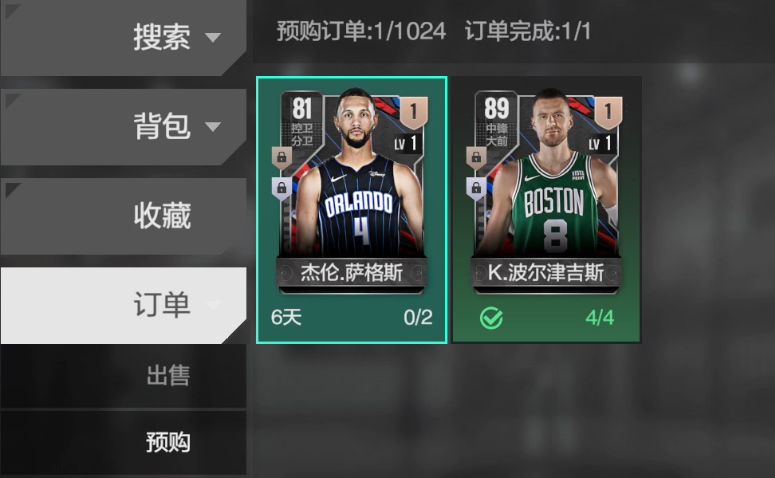775x478 pixels.
Task: Select the K.波尔津吉斯 player card
Action: (x=547, y=210)
